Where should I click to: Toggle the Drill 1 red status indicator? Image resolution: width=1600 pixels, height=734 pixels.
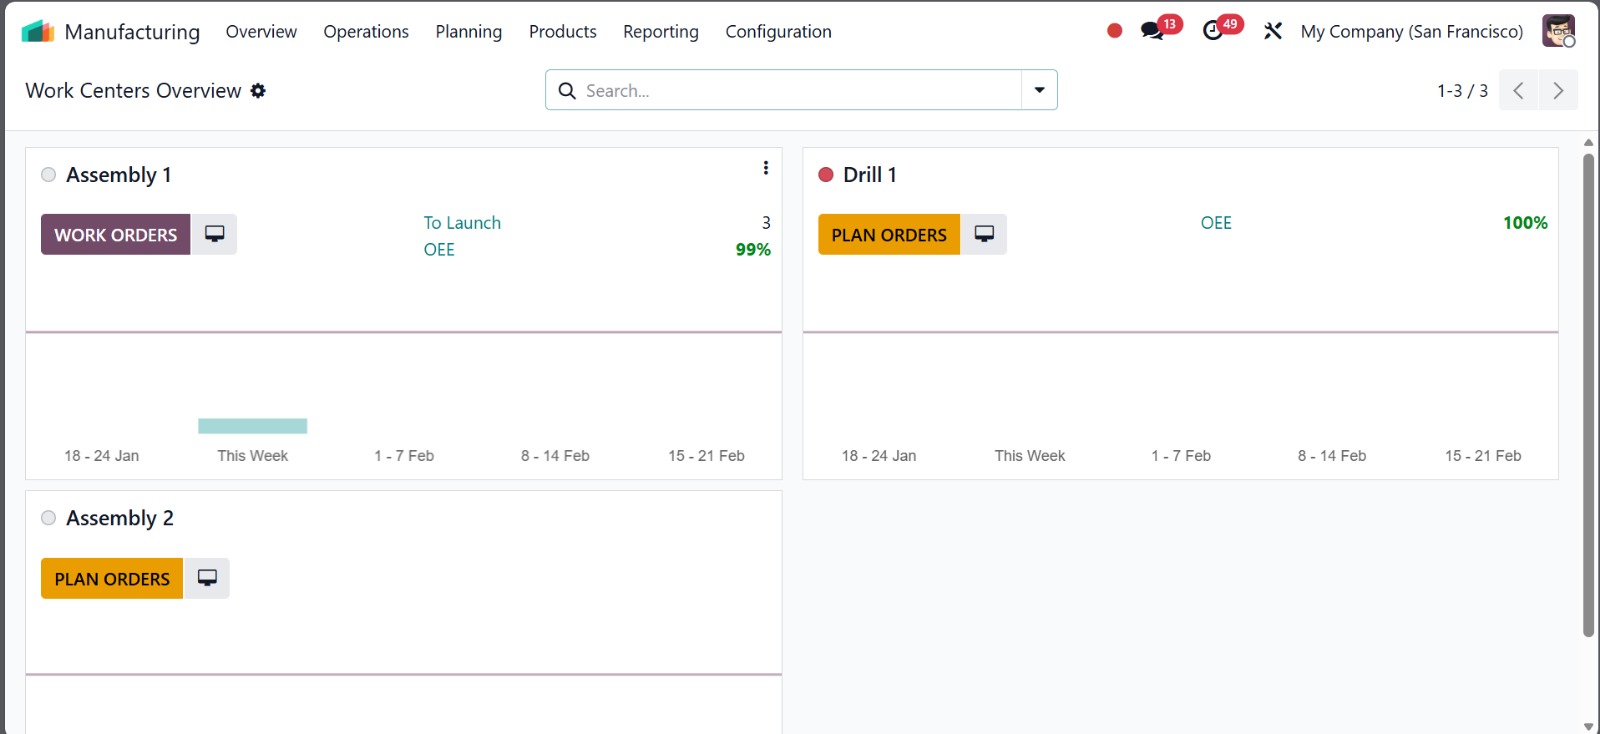[826, 175]
